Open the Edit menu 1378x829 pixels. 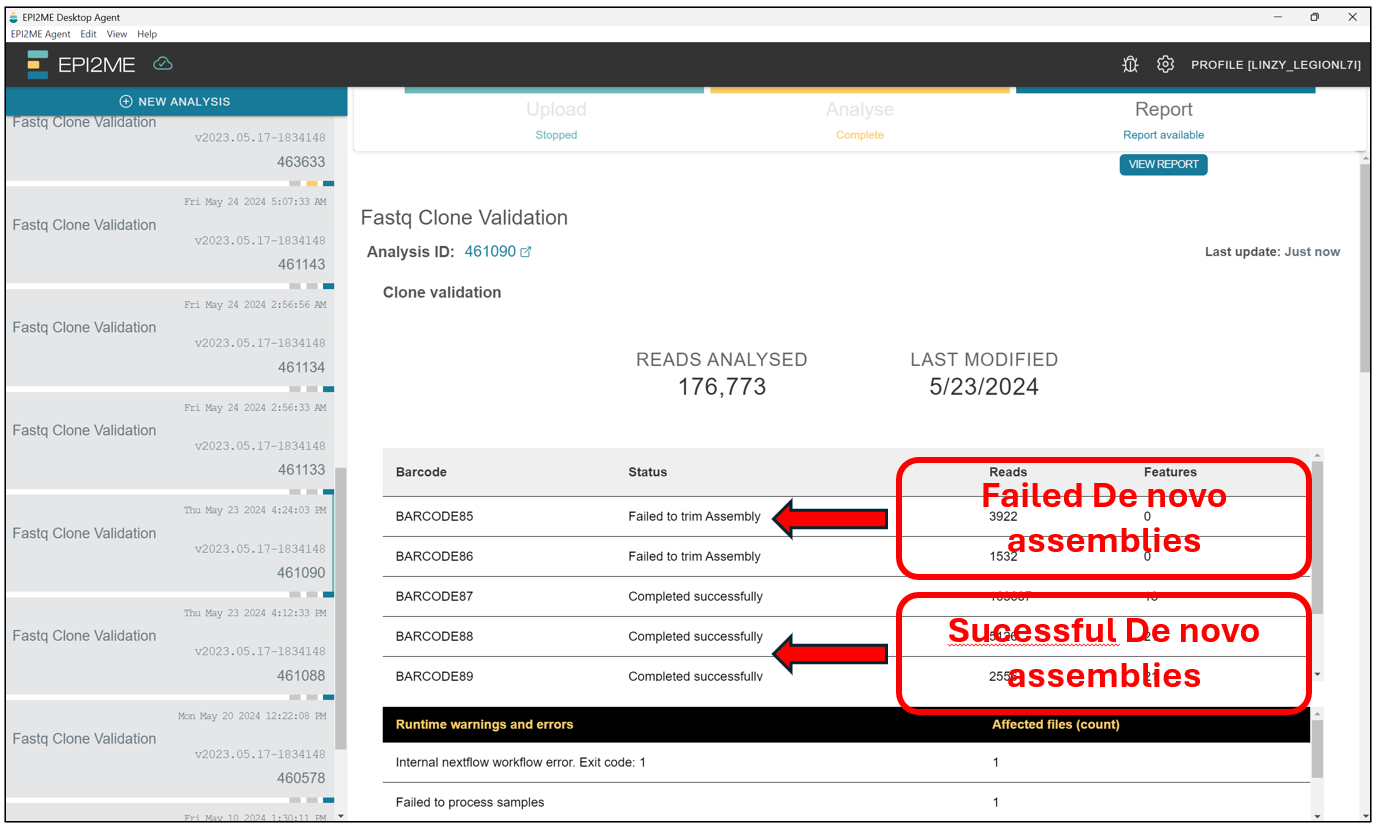[x=88, y=34]
